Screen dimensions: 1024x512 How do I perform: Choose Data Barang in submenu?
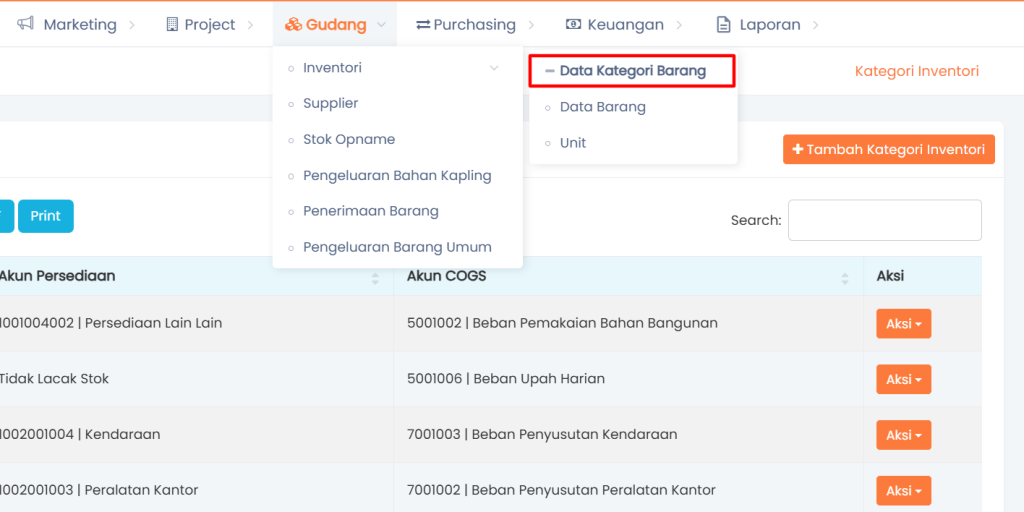pos(602,107)
